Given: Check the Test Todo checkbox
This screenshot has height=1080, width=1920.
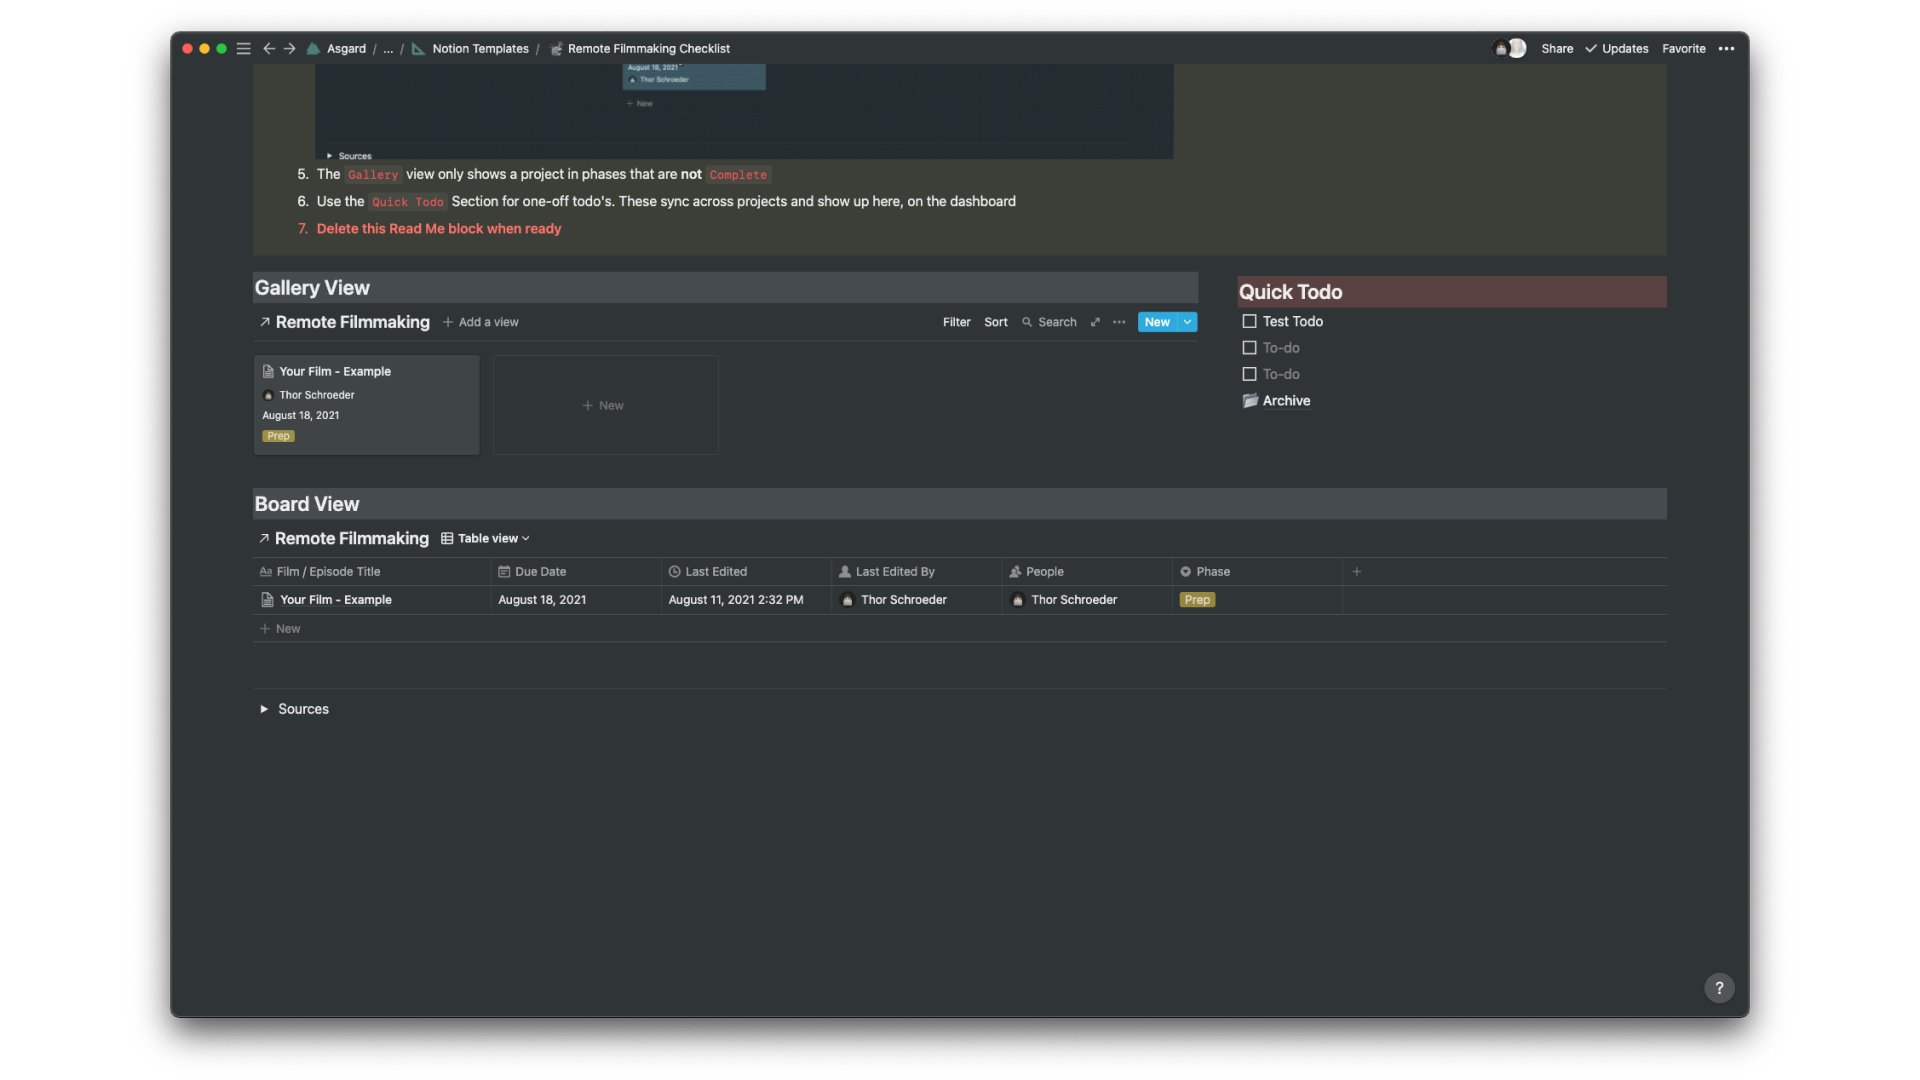Looking at the screenshot, I should tap(1248, 321).
